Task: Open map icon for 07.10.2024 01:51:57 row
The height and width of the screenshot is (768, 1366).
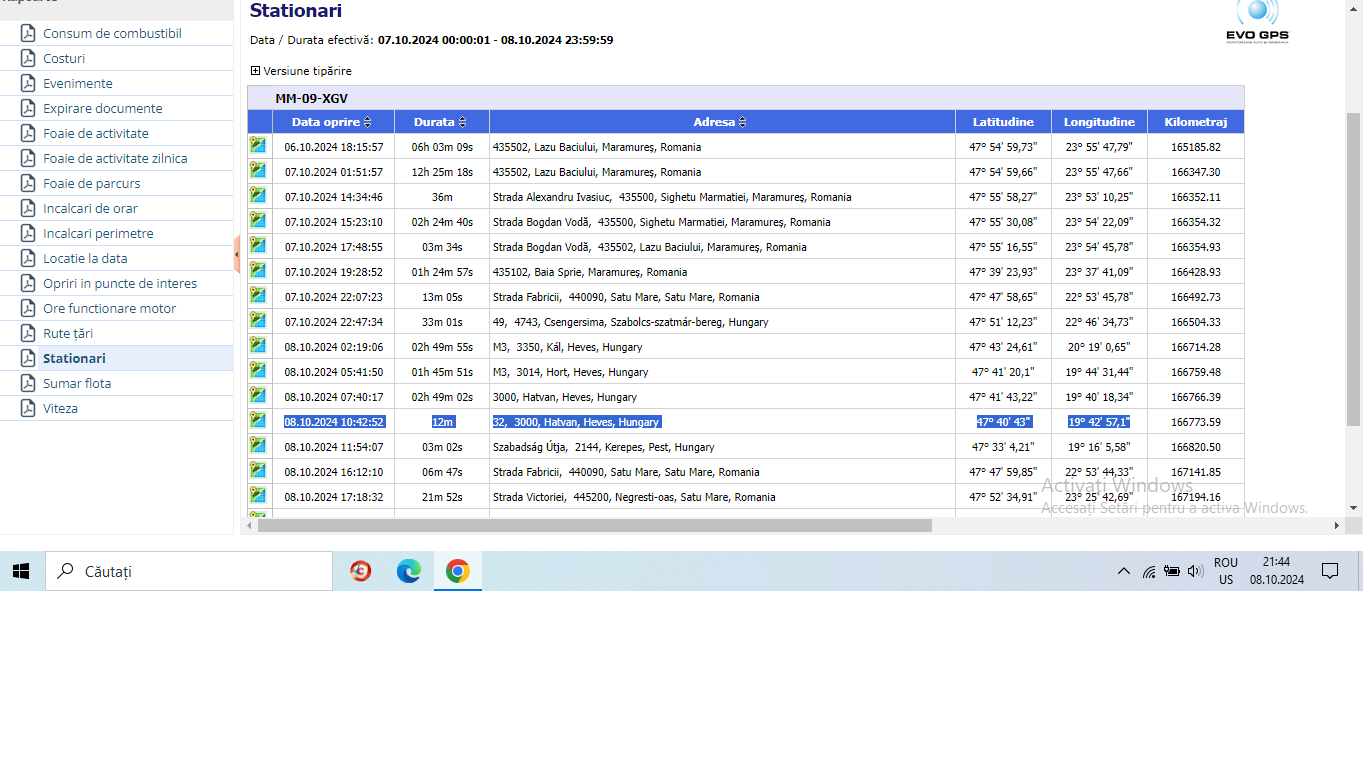Action: 258,170
